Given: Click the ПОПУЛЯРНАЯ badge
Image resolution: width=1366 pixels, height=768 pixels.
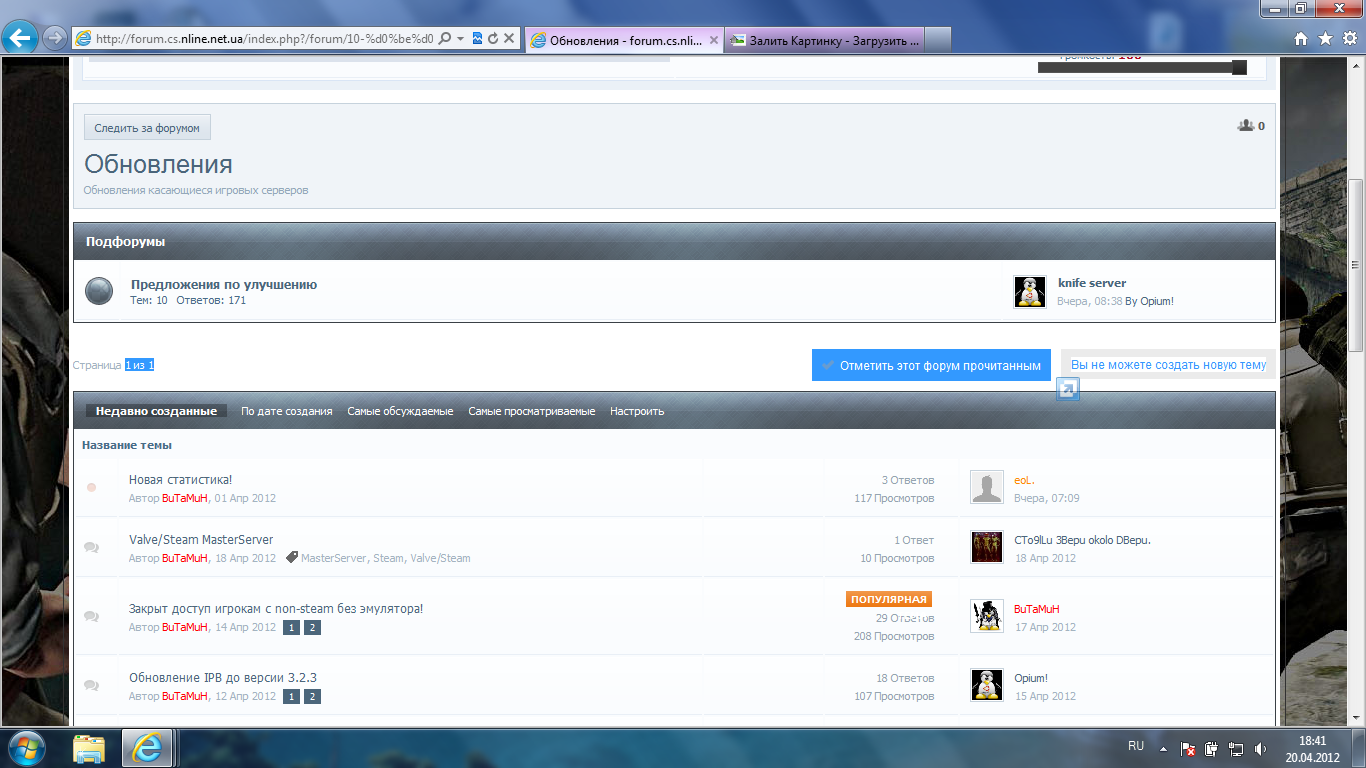Looking at the screenshot, I should coord(889,599).
